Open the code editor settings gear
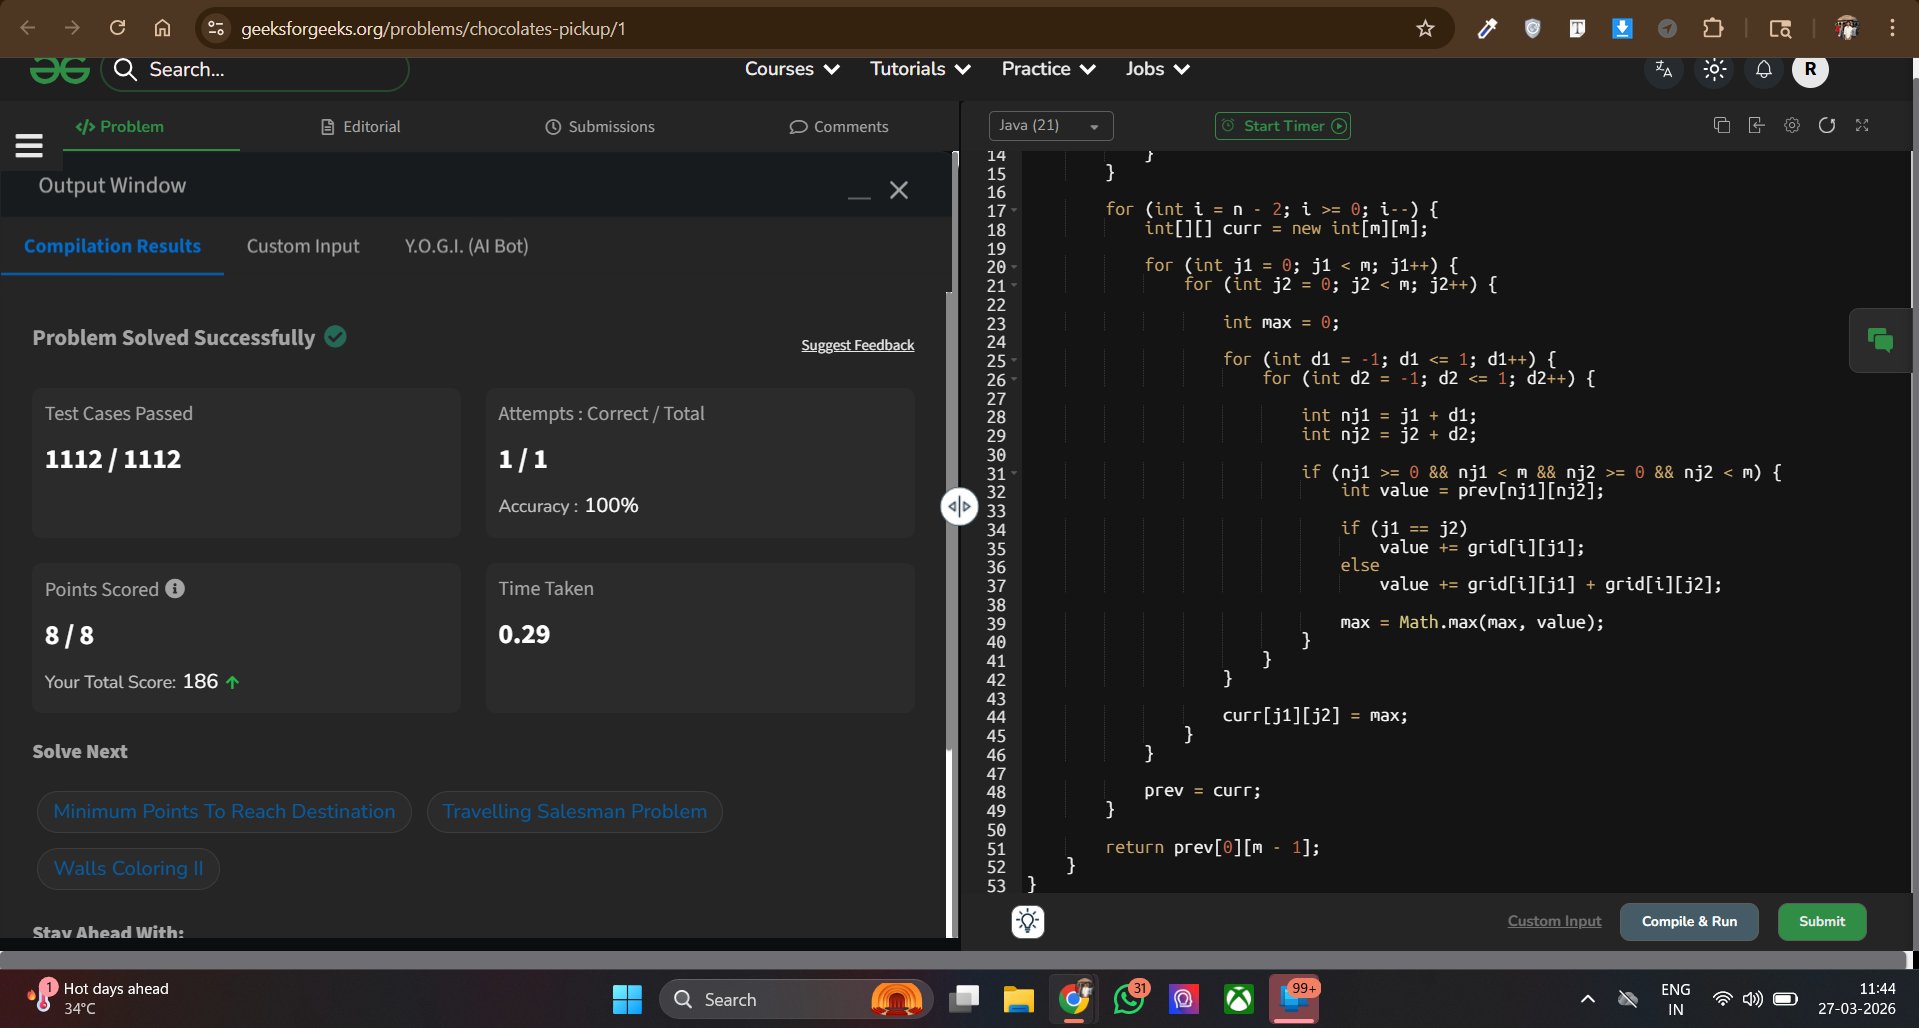 1792,125
